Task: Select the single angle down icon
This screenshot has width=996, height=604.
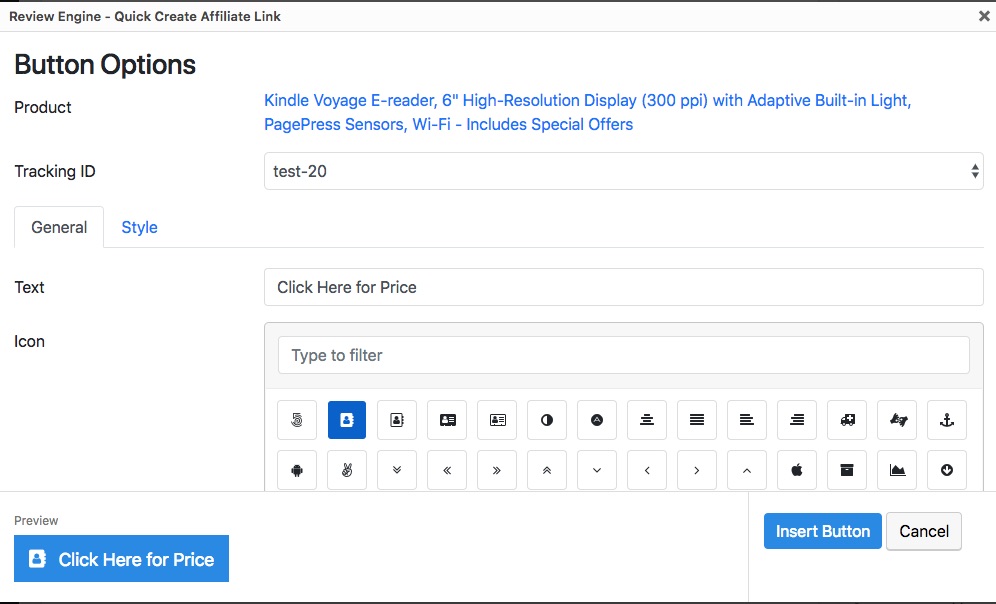Action: pyautogui.click(x=597, y=470)
